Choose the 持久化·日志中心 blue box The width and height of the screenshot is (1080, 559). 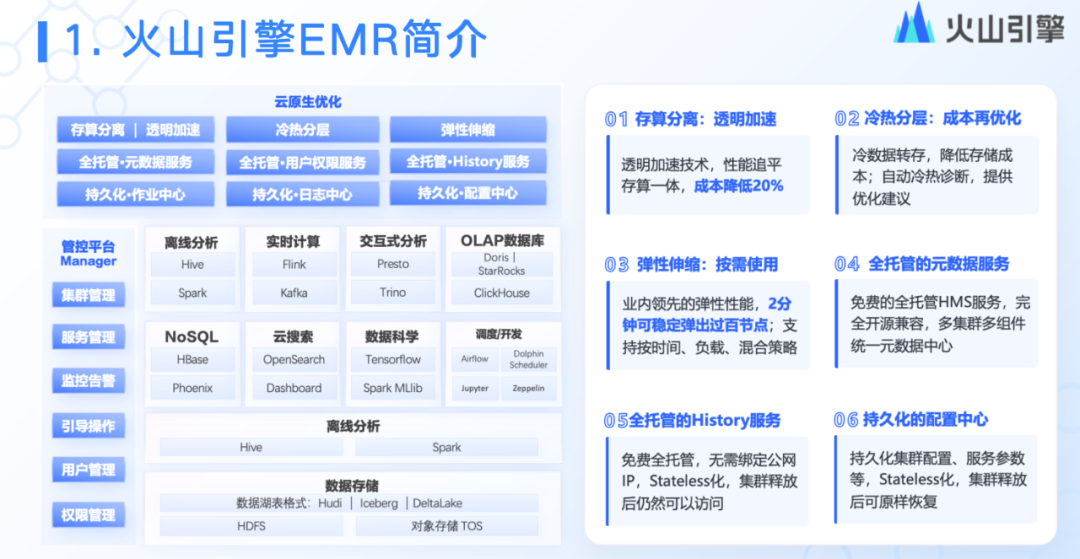(x=302, y=195)
